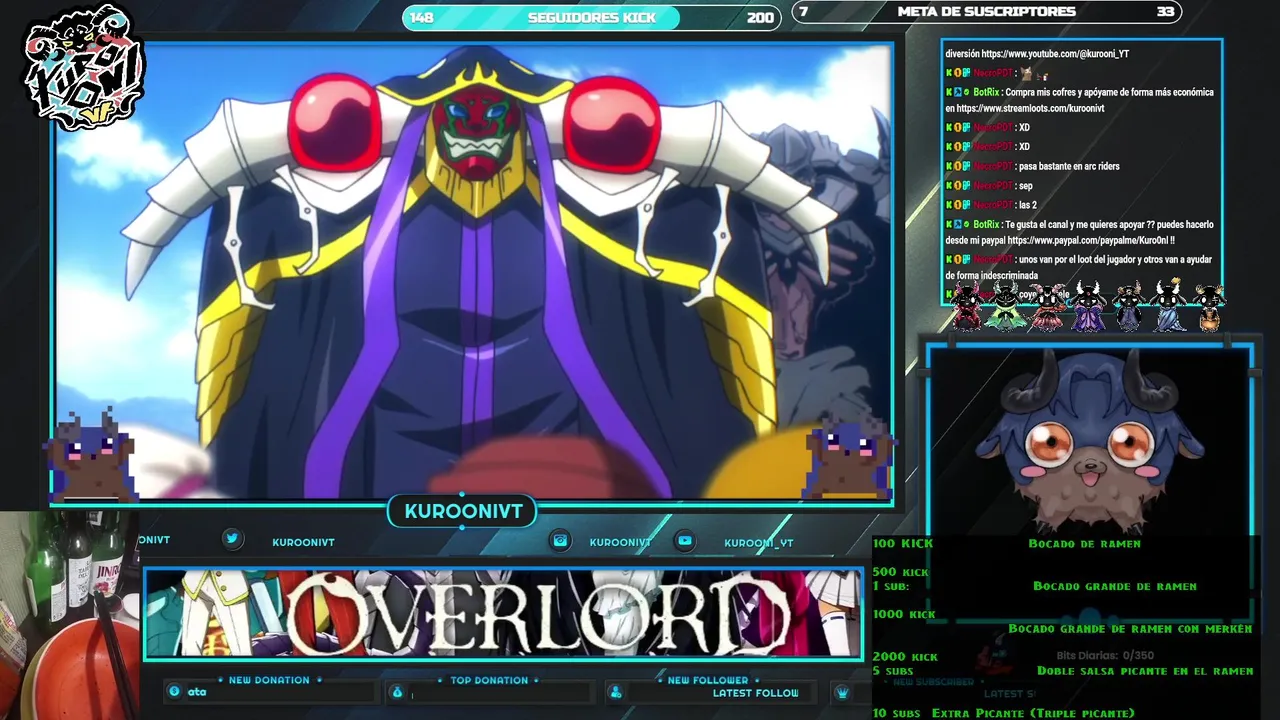Click the webcam view with green bottles
1280x720 pixels.
68,616
